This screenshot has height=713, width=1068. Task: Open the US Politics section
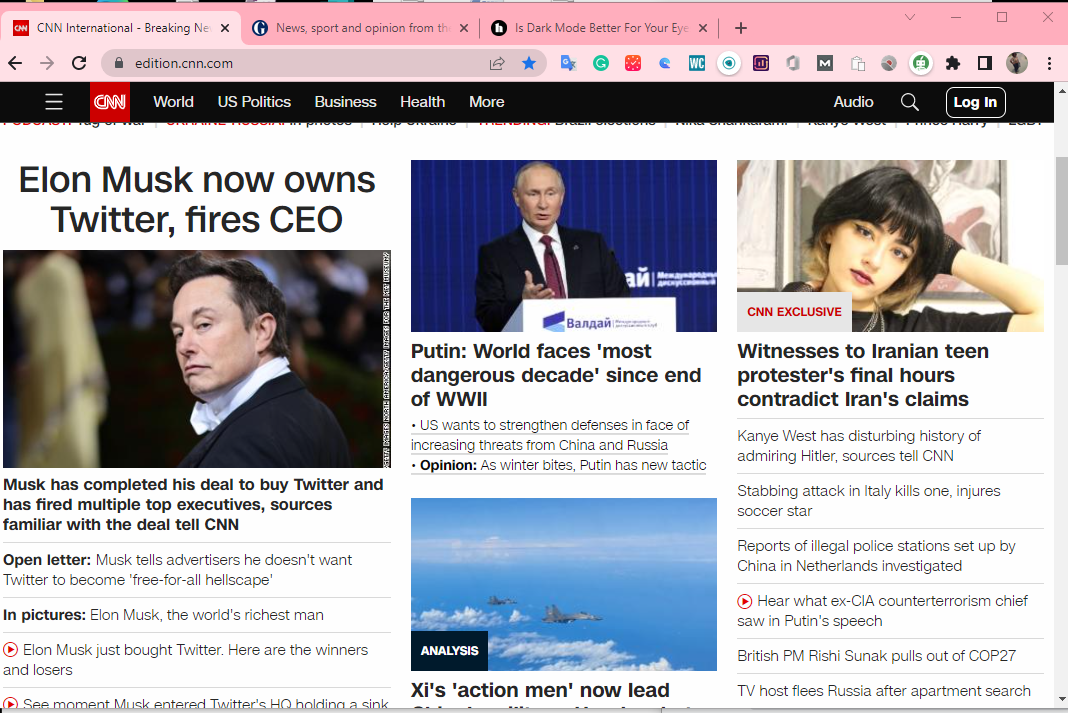(x=254, y=102)
